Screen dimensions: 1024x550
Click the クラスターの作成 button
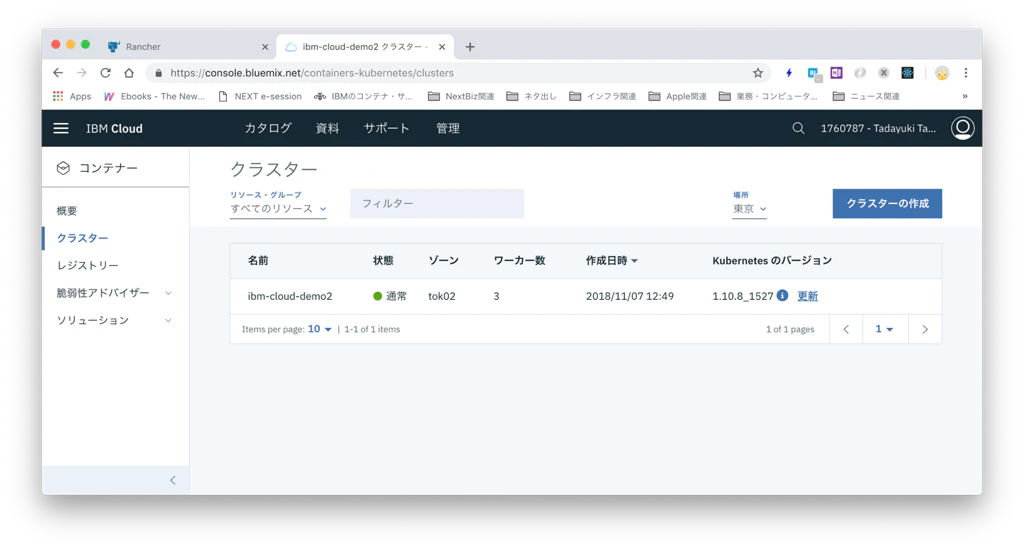click(887, 203)
